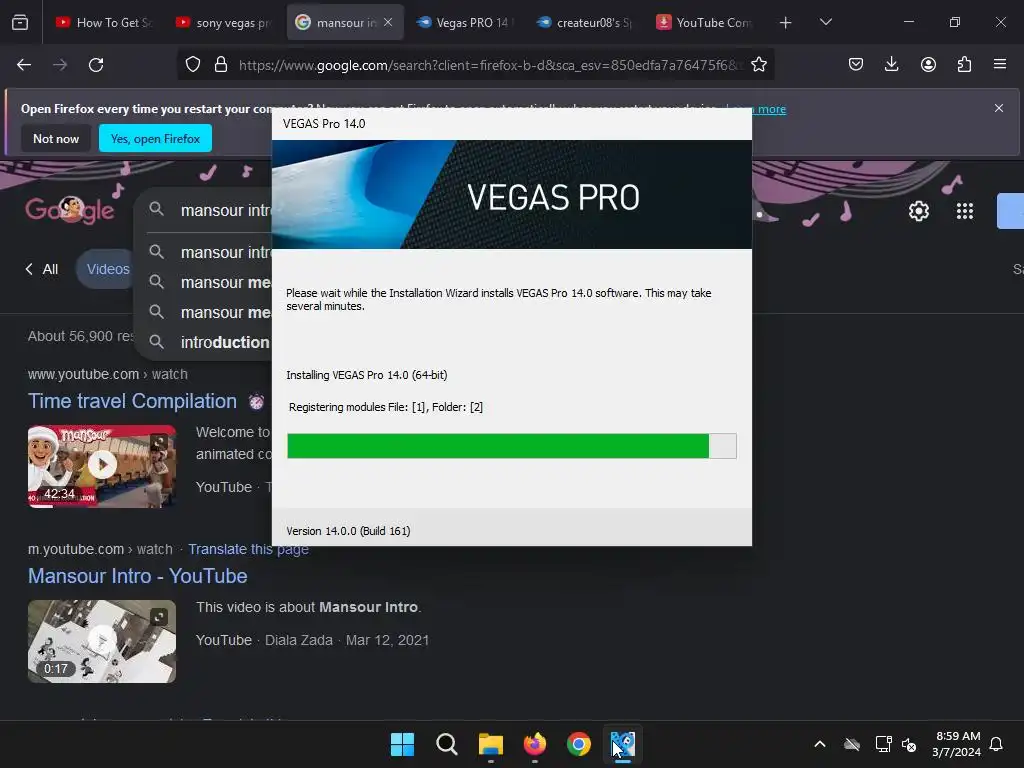The width and height of the screenshot is (1024, 768).
Task: Click the VEGAS Pro 14.0 title bar
Action: (x=512, y=124)
